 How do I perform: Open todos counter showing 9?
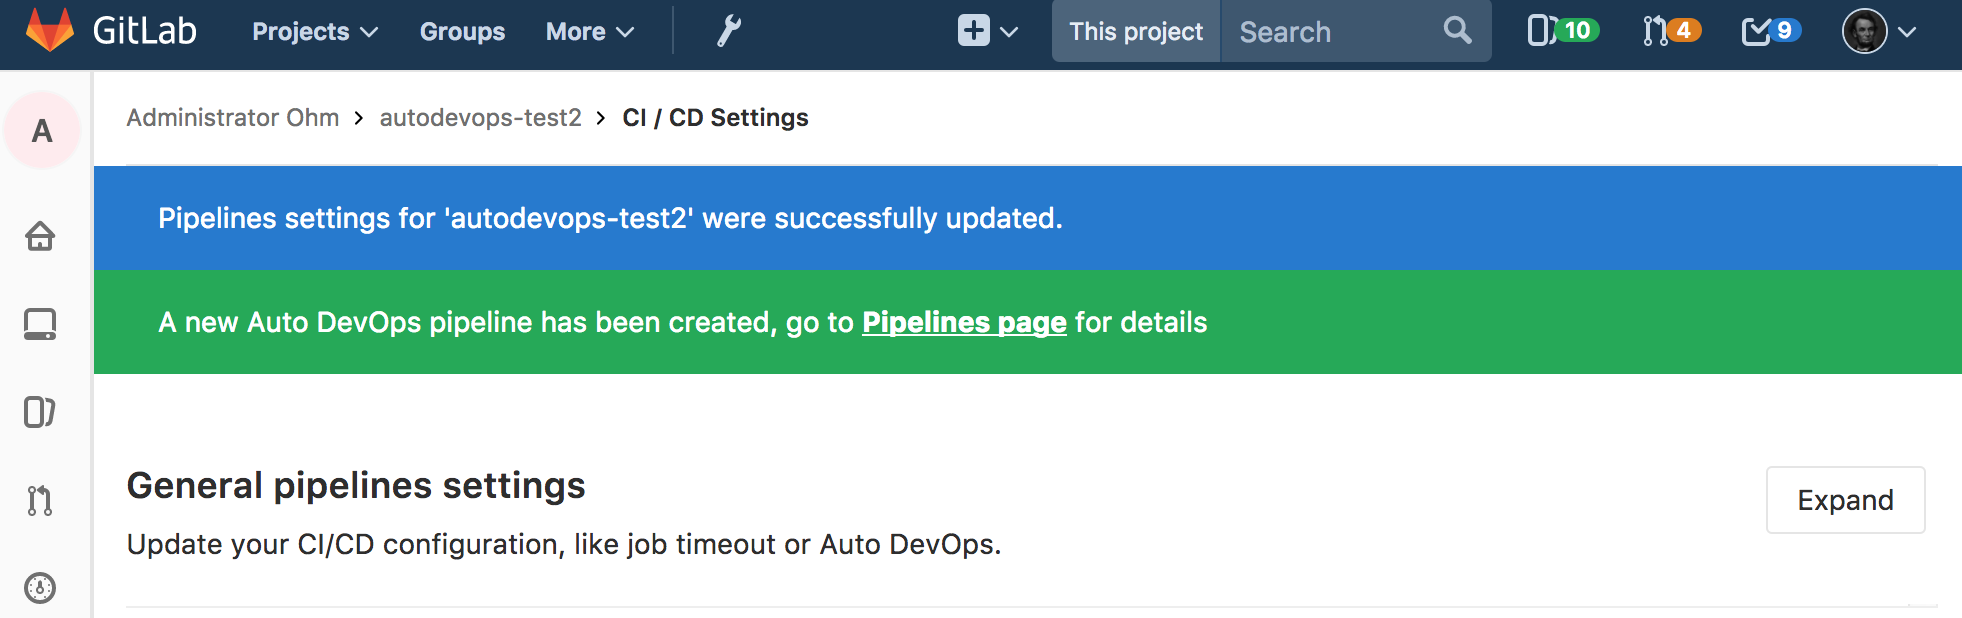[x=1770, y=31]
